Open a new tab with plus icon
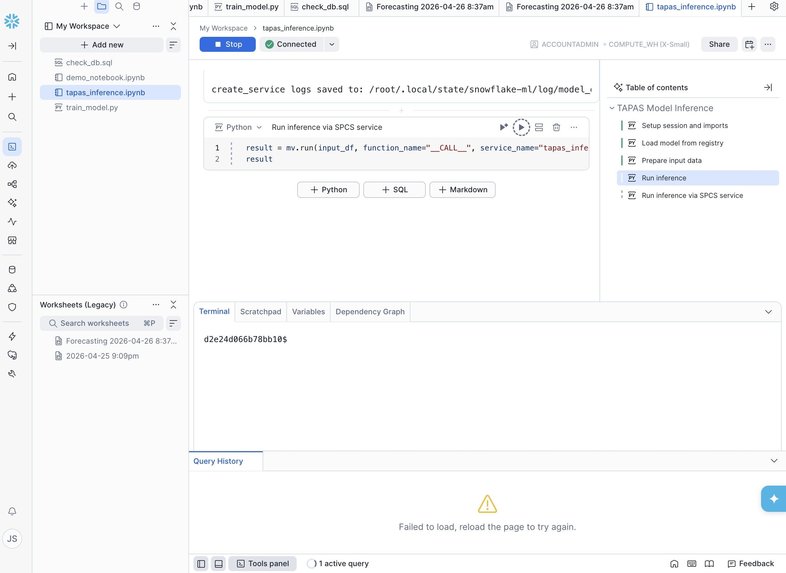 751,7
